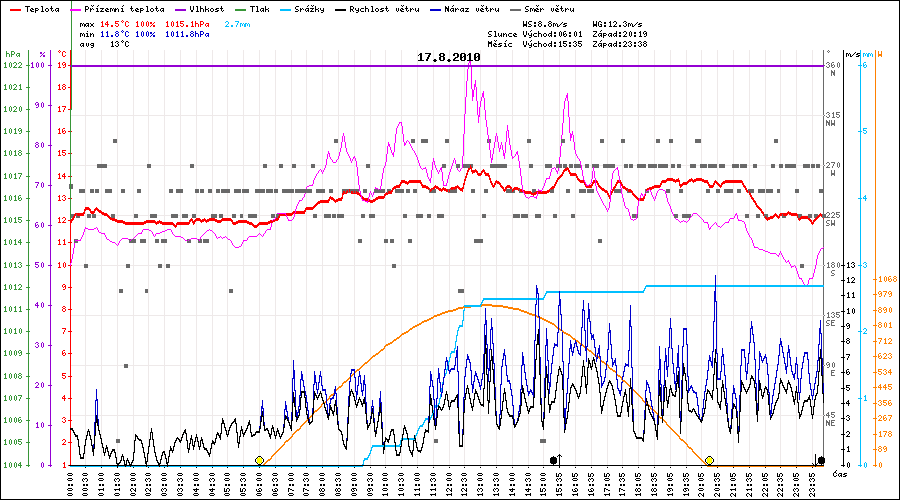Click the magenta Přízemní teplota legend swatch
This screenshot has height=500, width=900.
tap(75, 10)
